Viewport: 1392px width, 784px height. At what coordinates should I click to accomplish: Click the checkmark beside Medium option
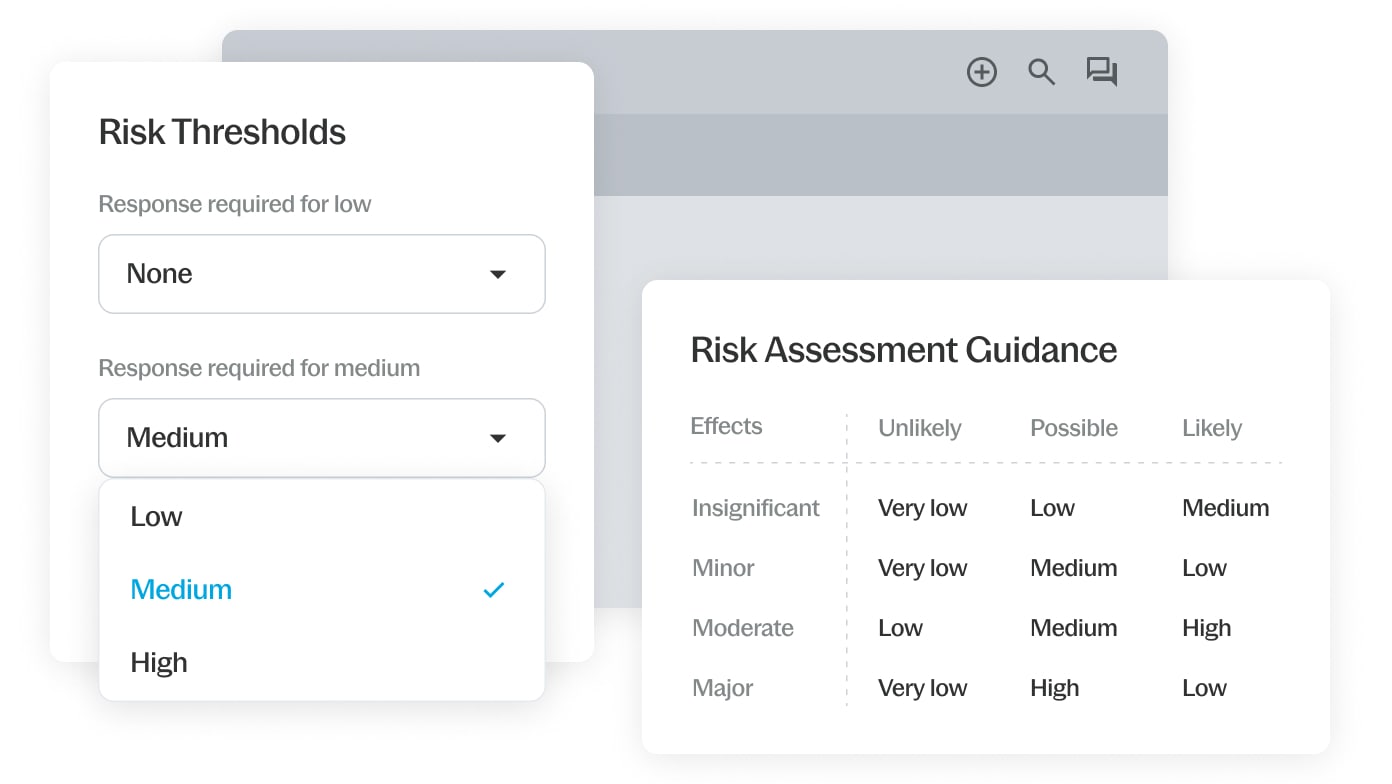[494, 590]
